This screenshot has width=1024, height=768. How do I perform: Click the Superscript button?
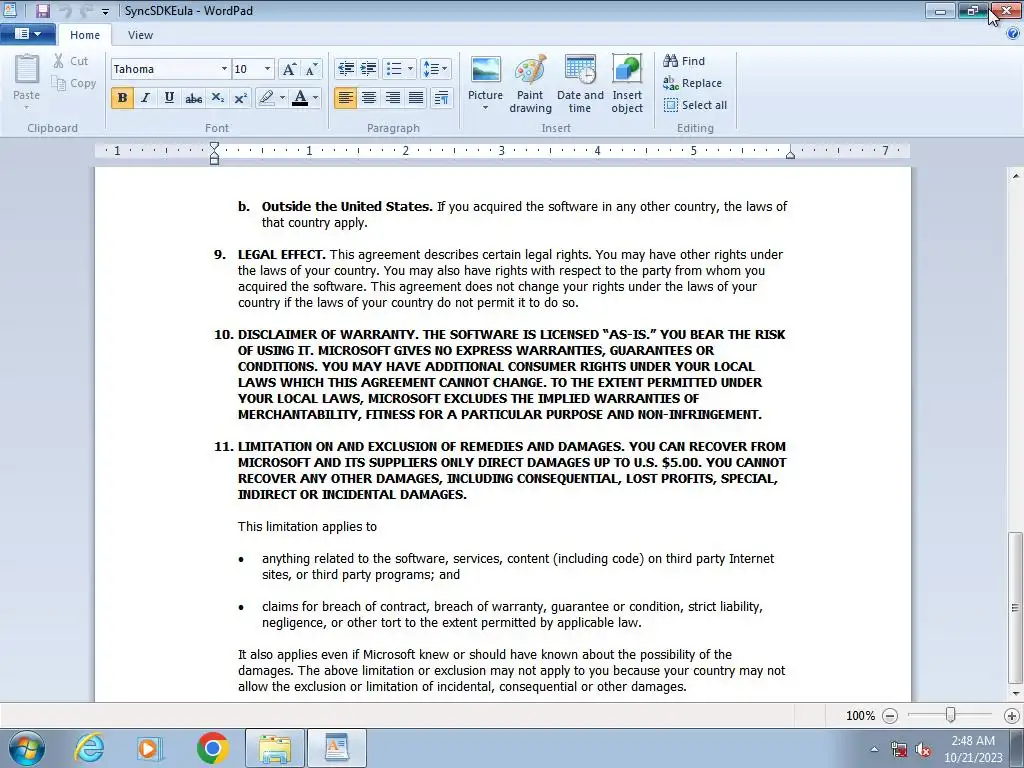[240, 98]
